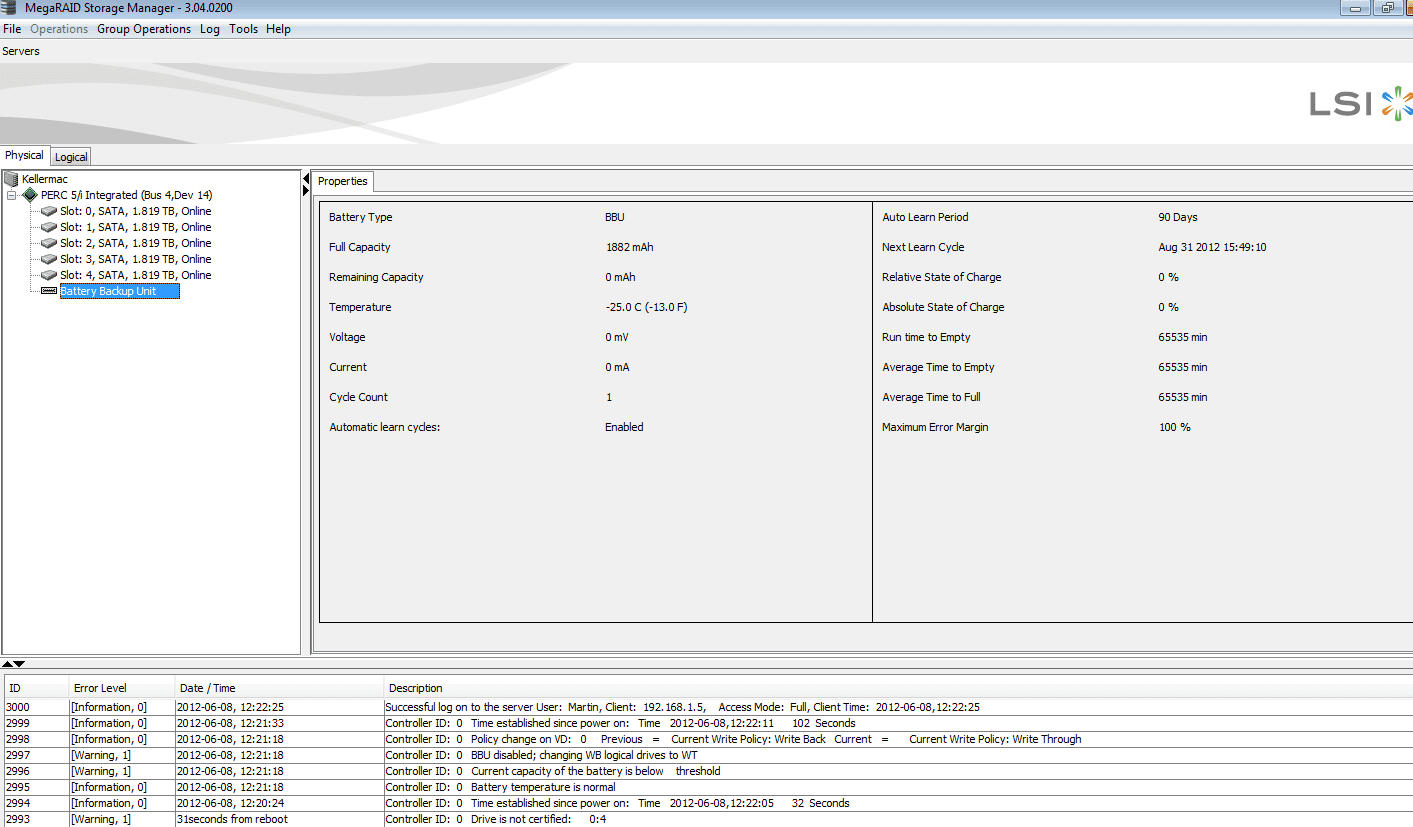Screen dimensions: 1413x827
Task: Restore the MegaRAID Storage Manager window
Action: (x=1388, y=8)
